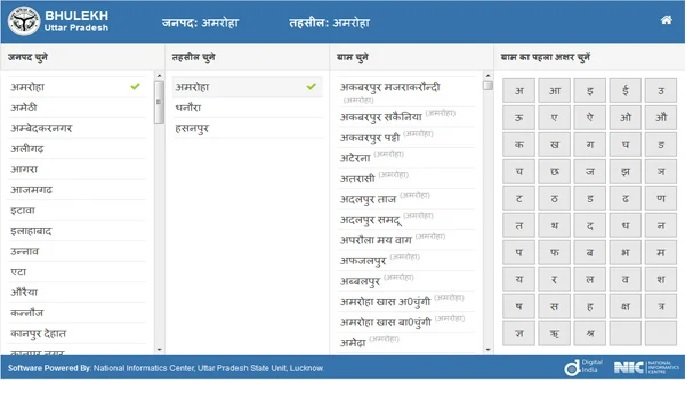
Task: Select district अमेठी
Action: [x=76, y=108]
